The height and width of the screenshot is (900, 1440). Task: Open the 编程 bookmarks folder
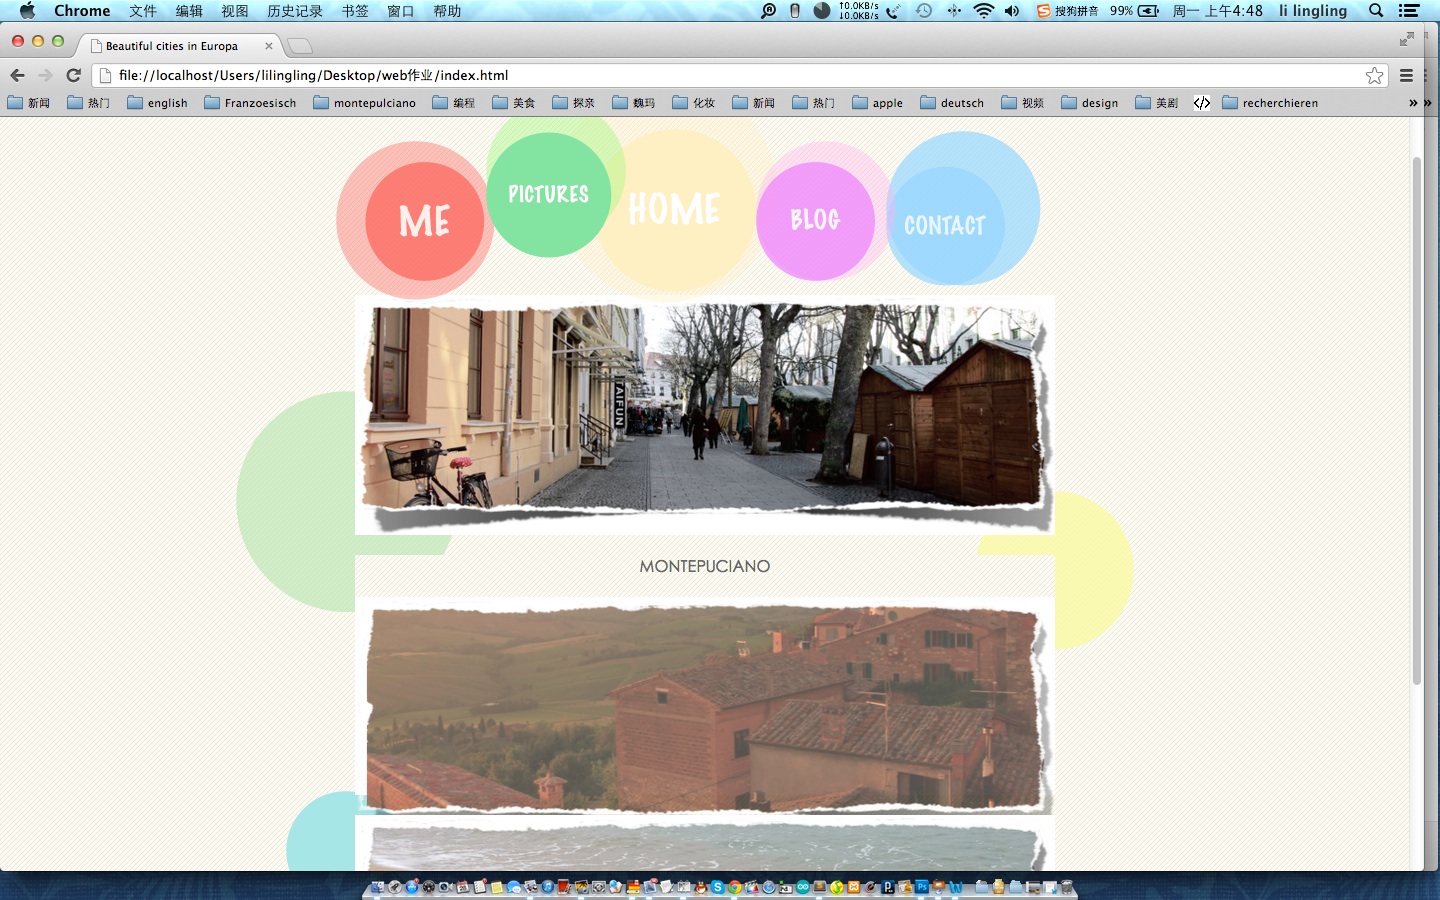point(454,103)
